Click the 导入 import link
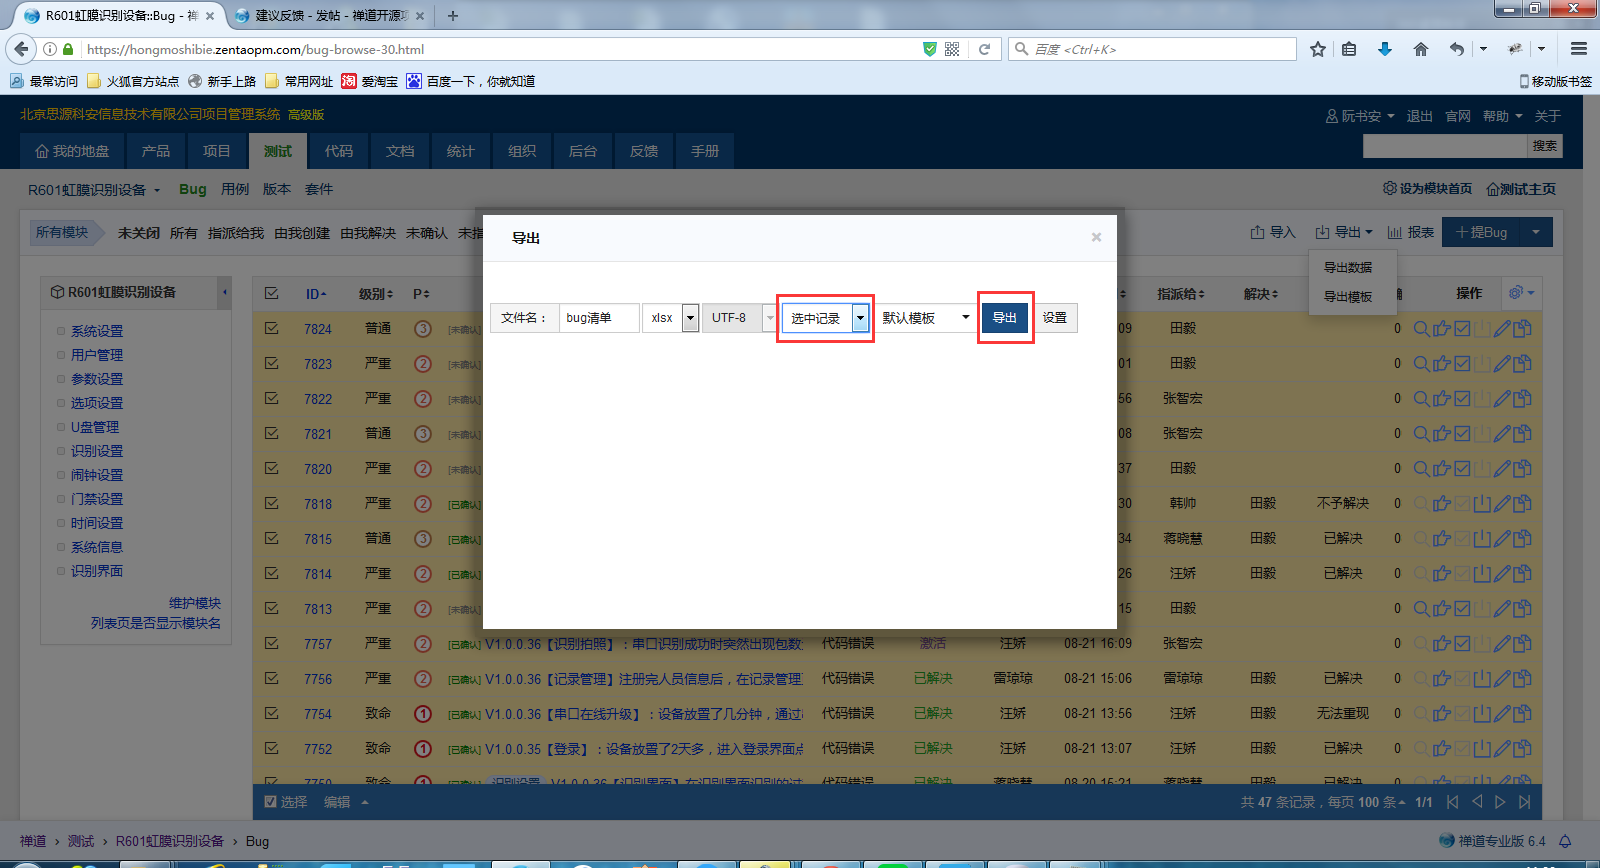 [x=1273, y=232]
